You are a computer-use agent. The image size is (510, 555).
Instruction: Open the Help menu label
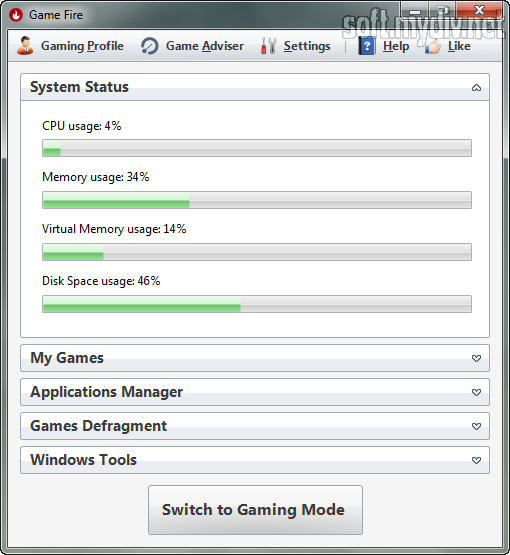pyautogui.click(x=396, y=46)
